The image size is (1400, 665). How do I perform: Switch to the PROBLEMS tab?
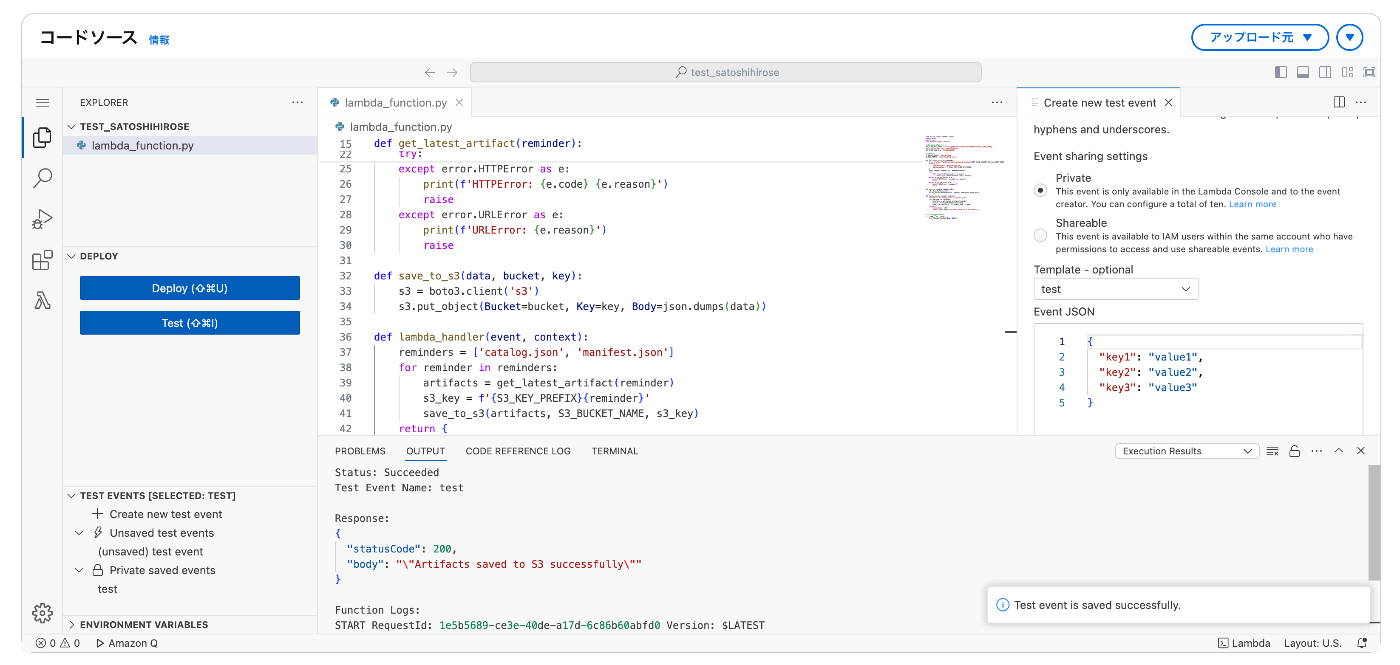[x=360, y=451]
